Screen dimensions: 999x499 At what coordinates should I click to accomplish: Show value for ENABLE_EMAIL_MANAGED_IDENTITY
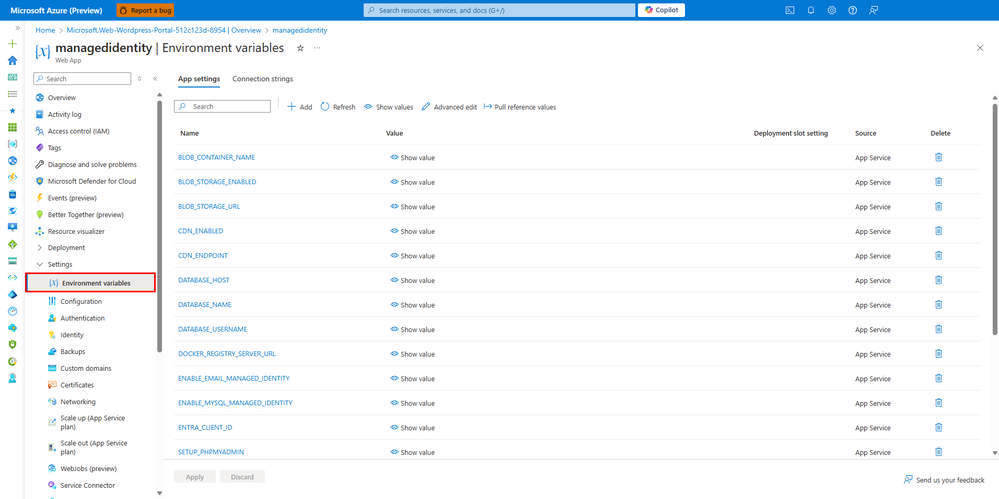tap(413, 379)
